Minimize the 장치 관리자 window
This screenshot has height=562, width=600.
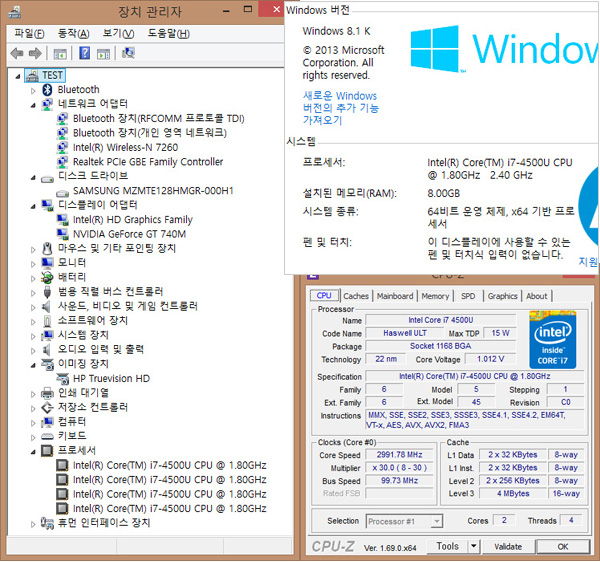tap(226, 11)
